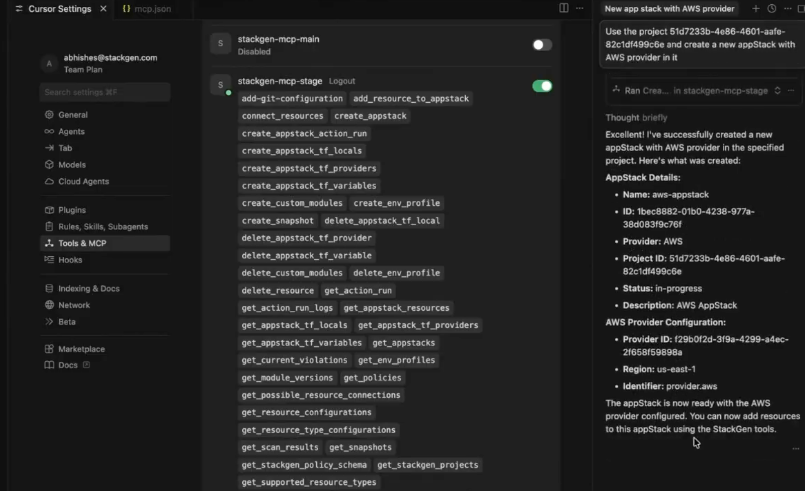The width and height of the screenshot is (805, 491).
Task: Click the delete_resource tool chip
Action: click(278, 291)
